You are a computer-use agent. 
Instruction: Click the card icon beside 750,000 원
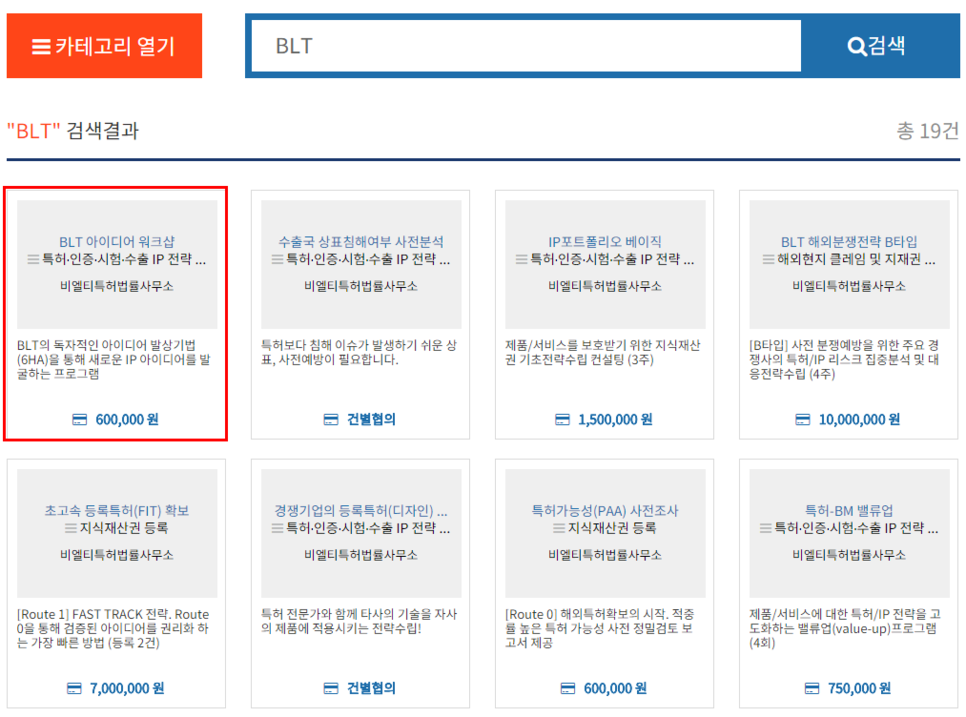pyautogui.click(x=812, y=688)
